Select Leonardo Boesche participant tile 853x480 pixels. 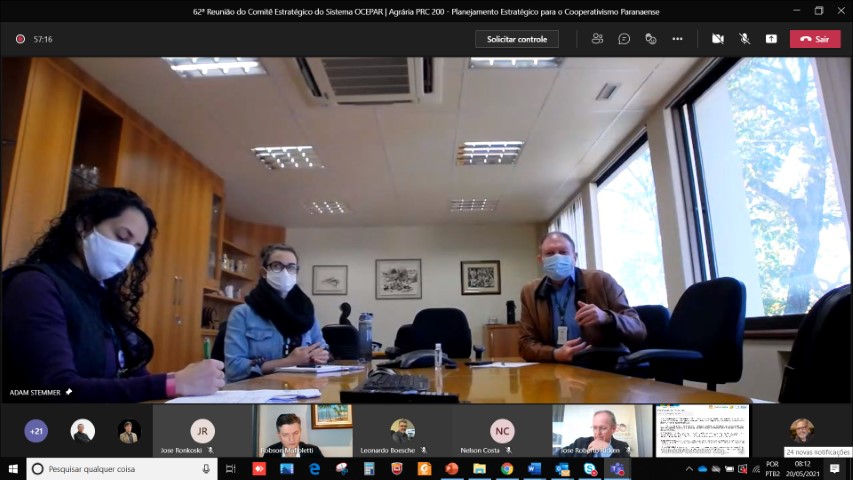tap(402, 431)
